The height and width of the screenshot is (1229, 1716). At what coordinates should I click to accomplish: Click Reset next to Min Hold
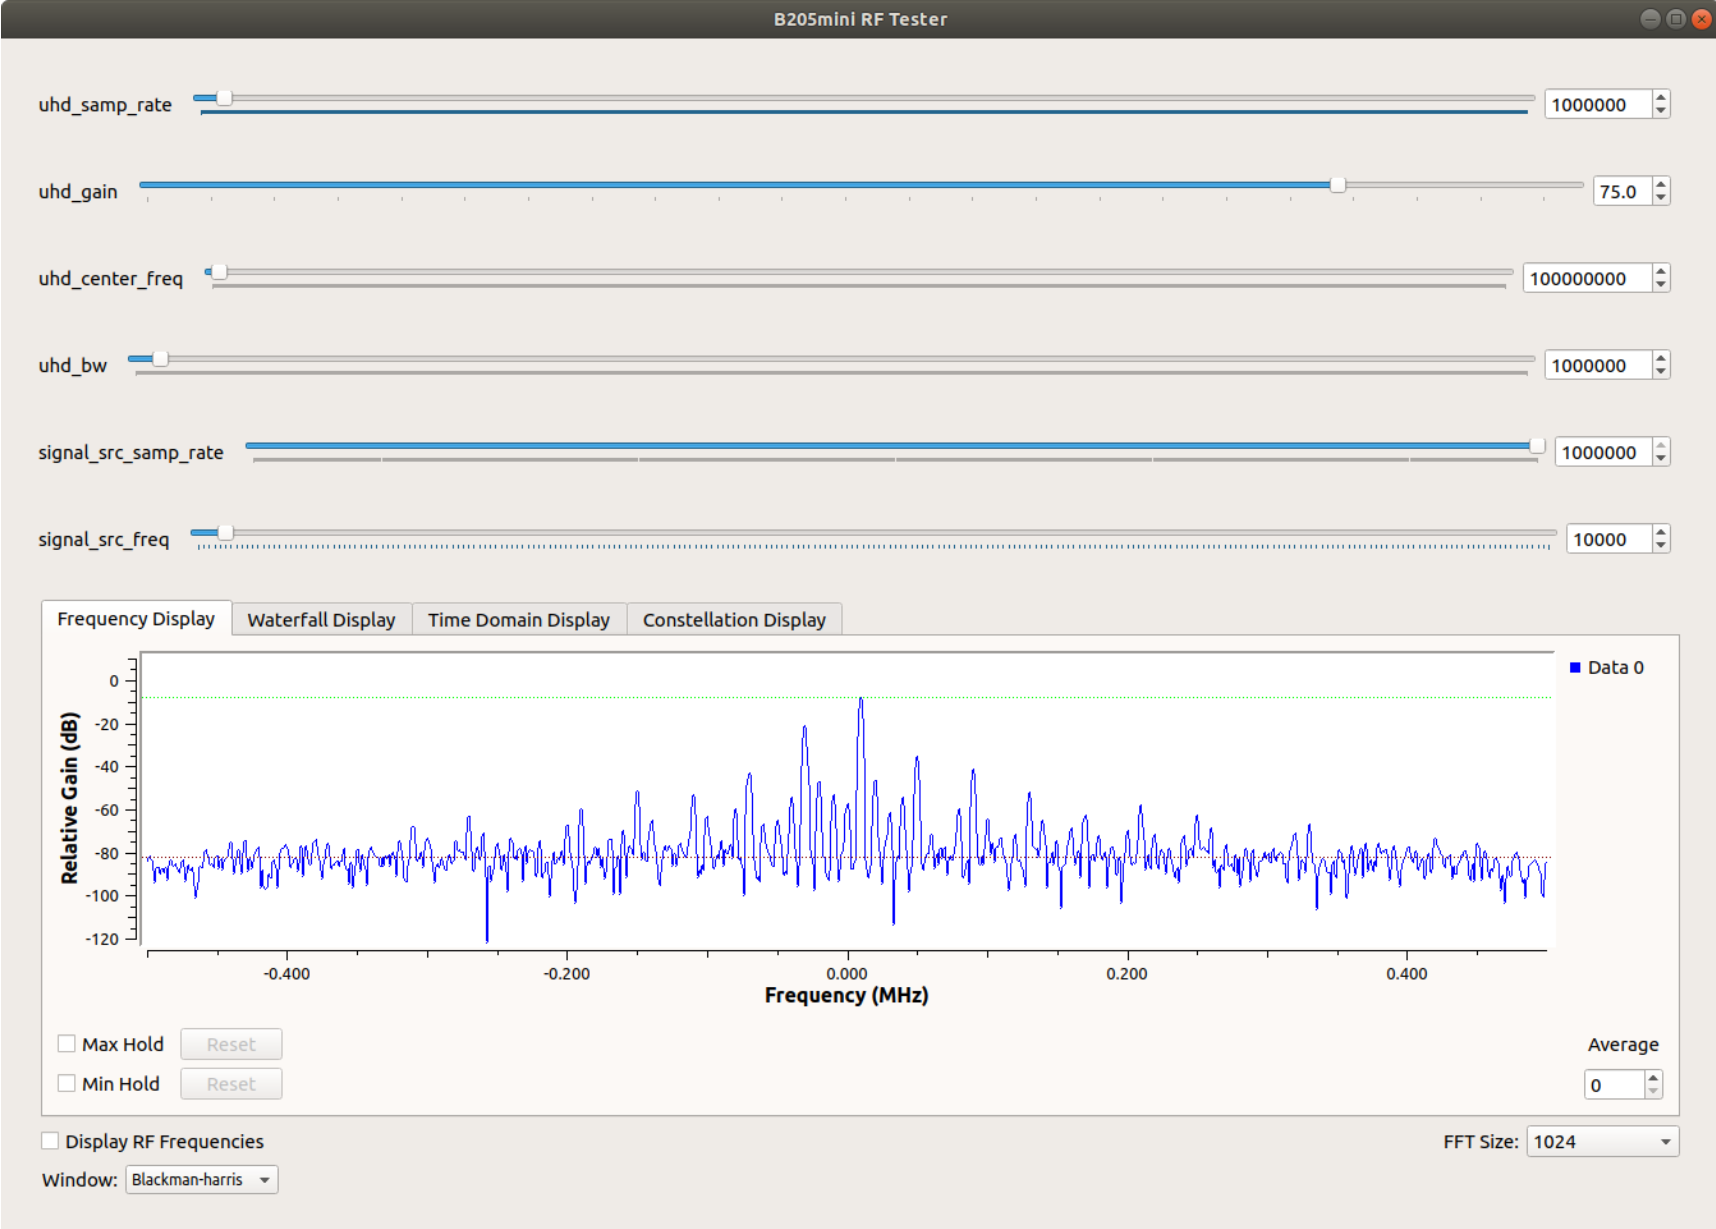[x=231, y=1084]
